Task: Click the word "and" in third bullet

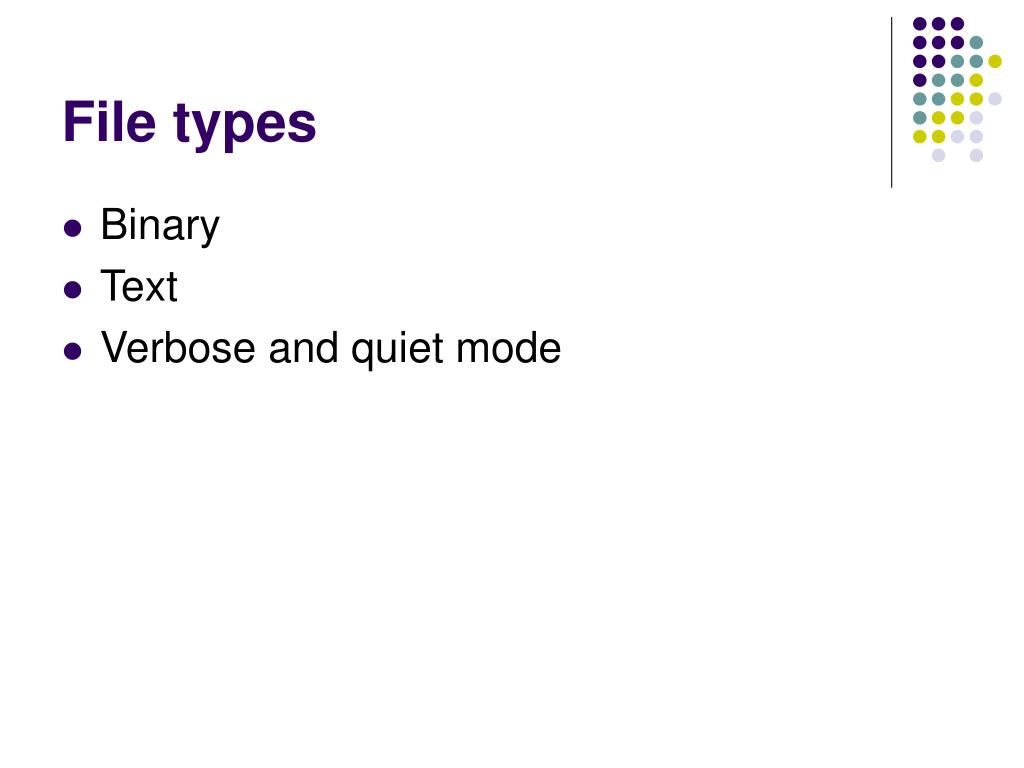Action: pyautogui.click(x=303, y=347)
